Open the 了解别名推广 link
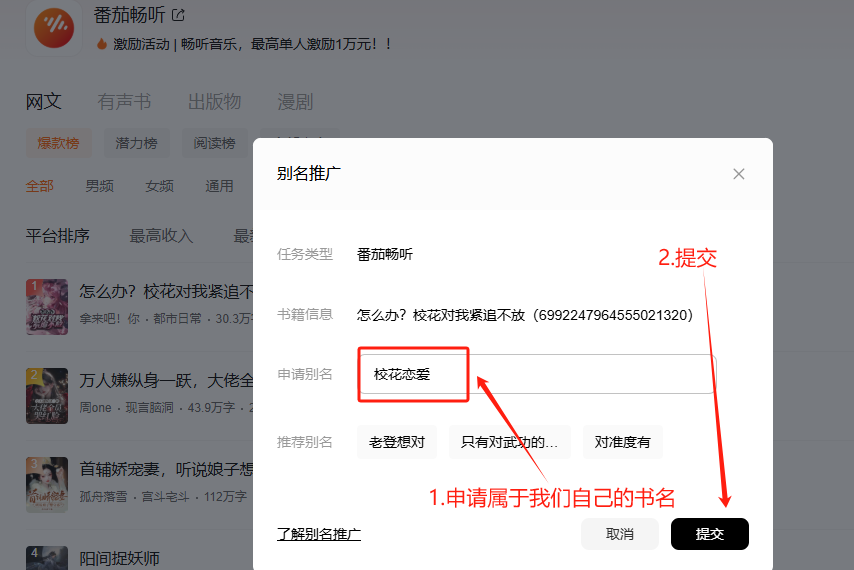 [319, 534]
